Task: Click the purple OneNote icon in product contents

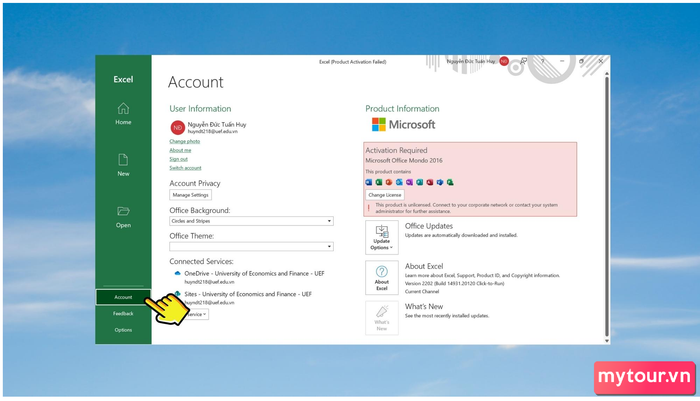Action: click(x=409, y=182)
